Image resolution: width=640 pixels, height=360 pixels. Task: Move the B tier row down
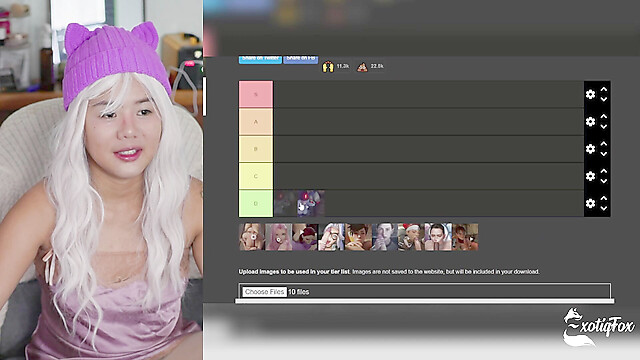pyautogui.click(x=604, y=154)
